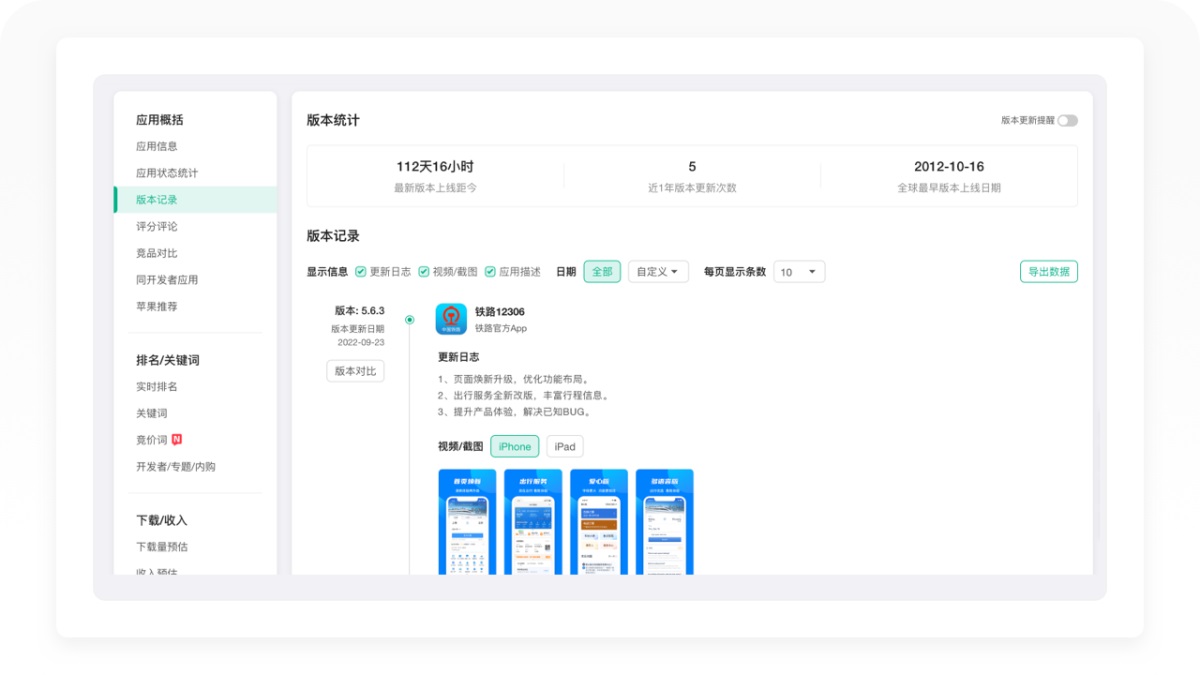Click the red N badge beside 竞价词
Viewport: 1200px width, 675px height.
tap(177, 439)
